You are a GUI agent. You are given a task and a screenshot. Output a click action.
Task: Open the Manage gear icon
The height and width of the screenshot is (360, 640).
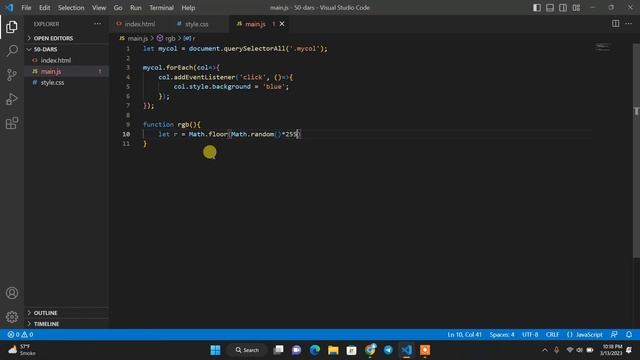click(x=12, y=317)
